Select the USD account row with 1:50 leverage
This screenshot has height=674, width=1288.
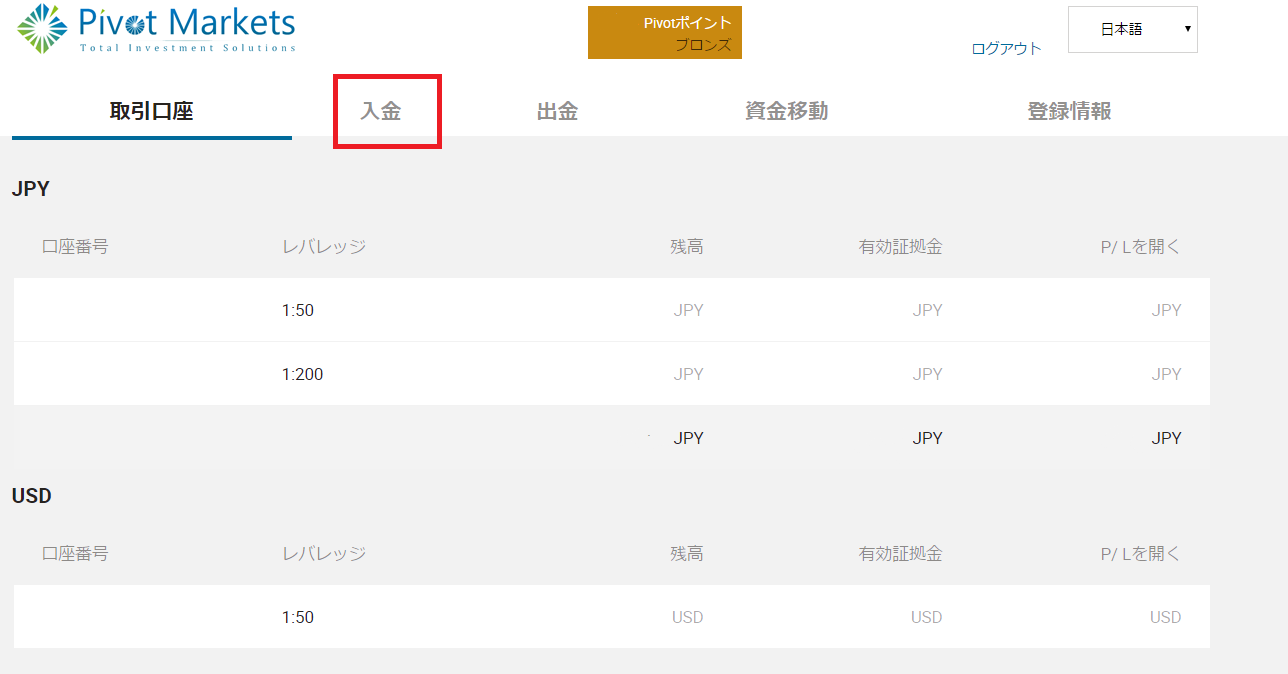(x=612, y=617)
